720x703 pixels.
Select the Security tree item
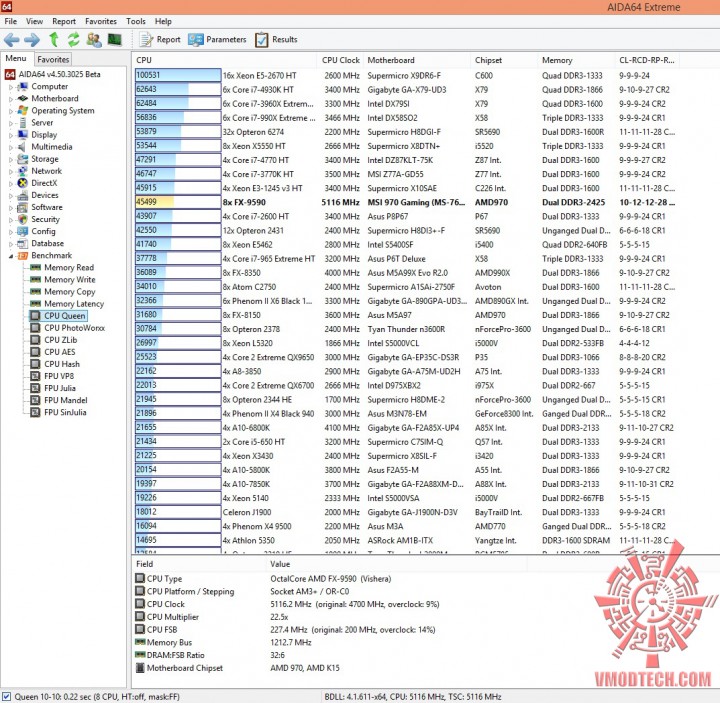45,219
